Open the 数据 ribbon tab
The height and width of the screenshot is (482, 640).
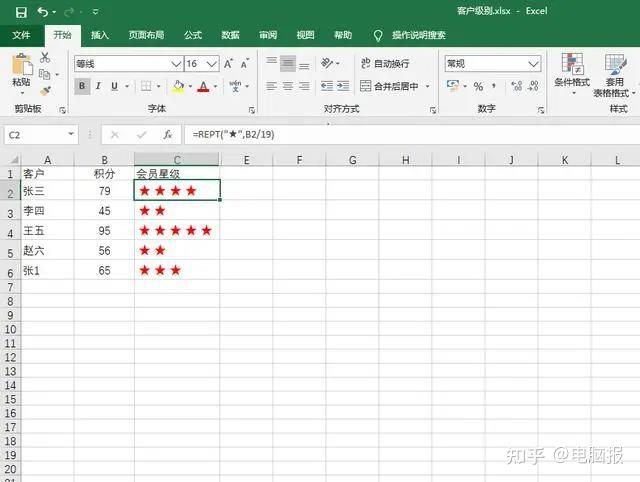tap(230, 35)
